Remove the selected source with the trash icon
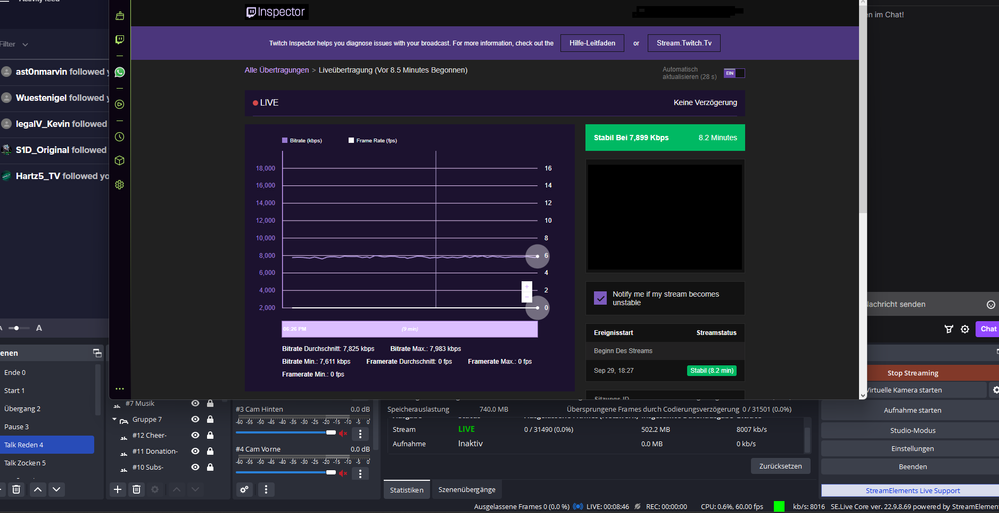The image size is (999, 513). (136, 489)
